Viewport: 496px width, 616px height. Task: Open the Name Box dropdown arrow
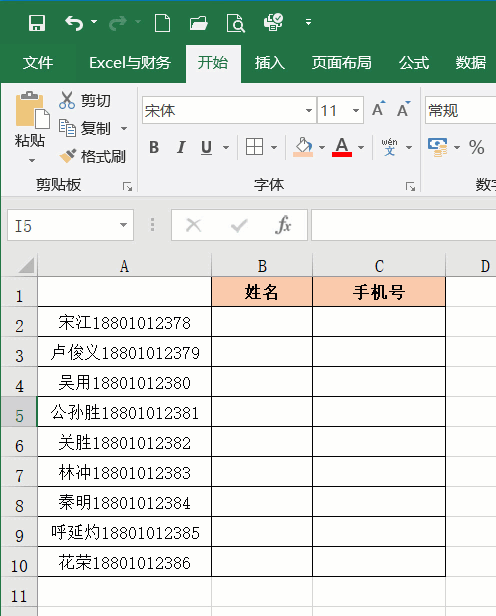[x=123, y=225]
